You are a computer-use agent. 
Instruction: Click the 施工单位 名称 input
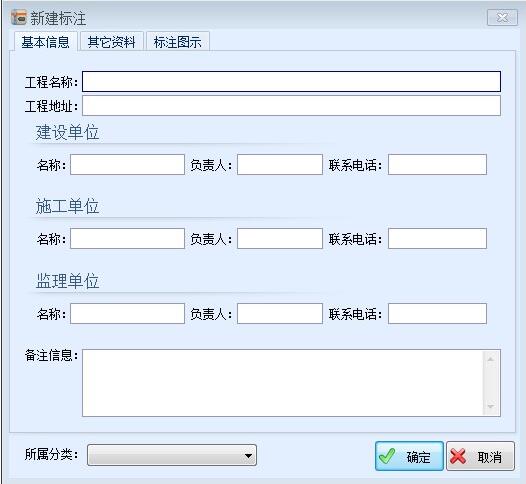coord(127,238)
